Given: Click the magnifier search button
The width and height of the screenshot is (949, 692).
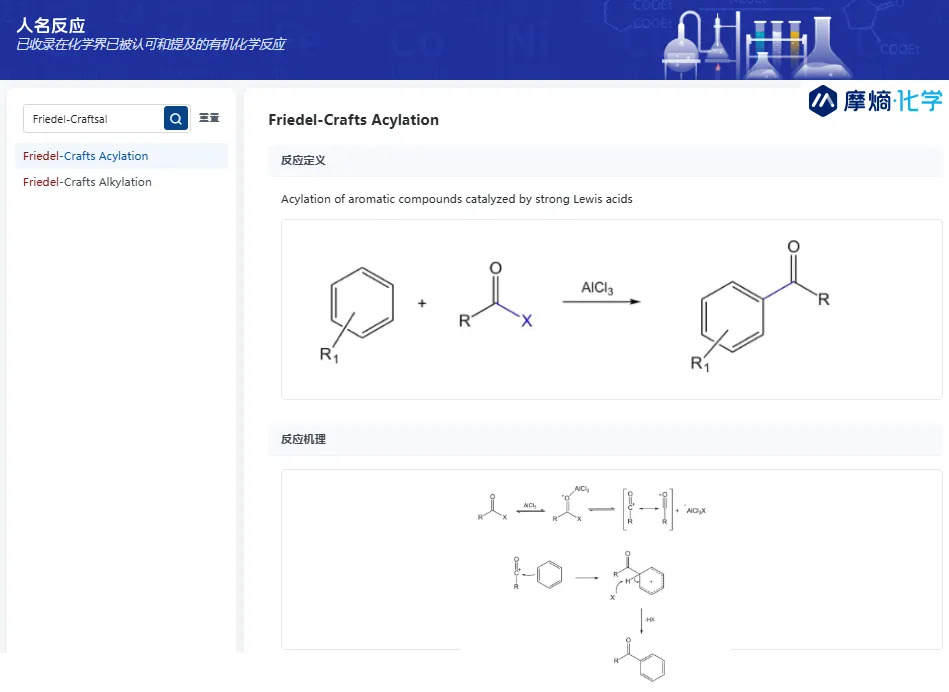Looking at the screenshot, I should click(x=176, y=119).
